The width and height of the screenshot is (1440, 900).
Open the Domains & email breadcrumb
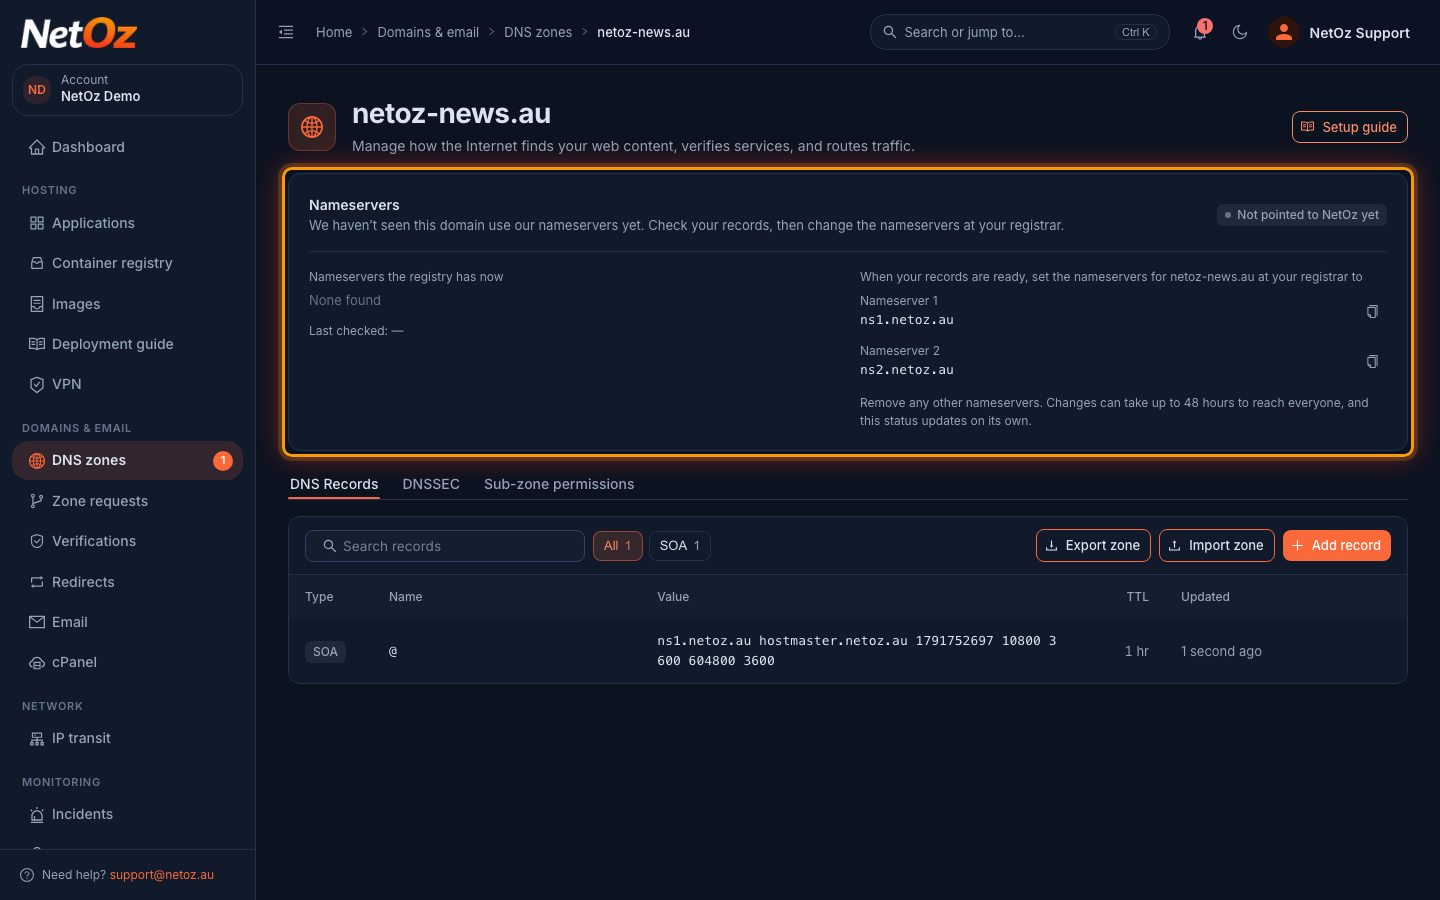point(428,32)
